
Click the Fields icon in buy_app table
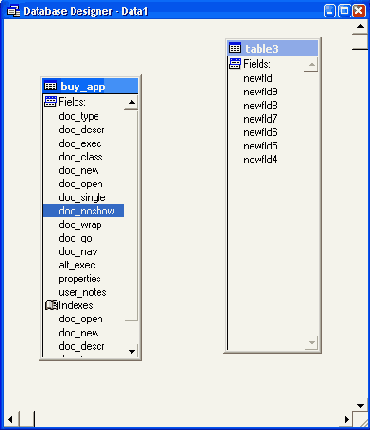pyautogui.click(x=50, y=101)
